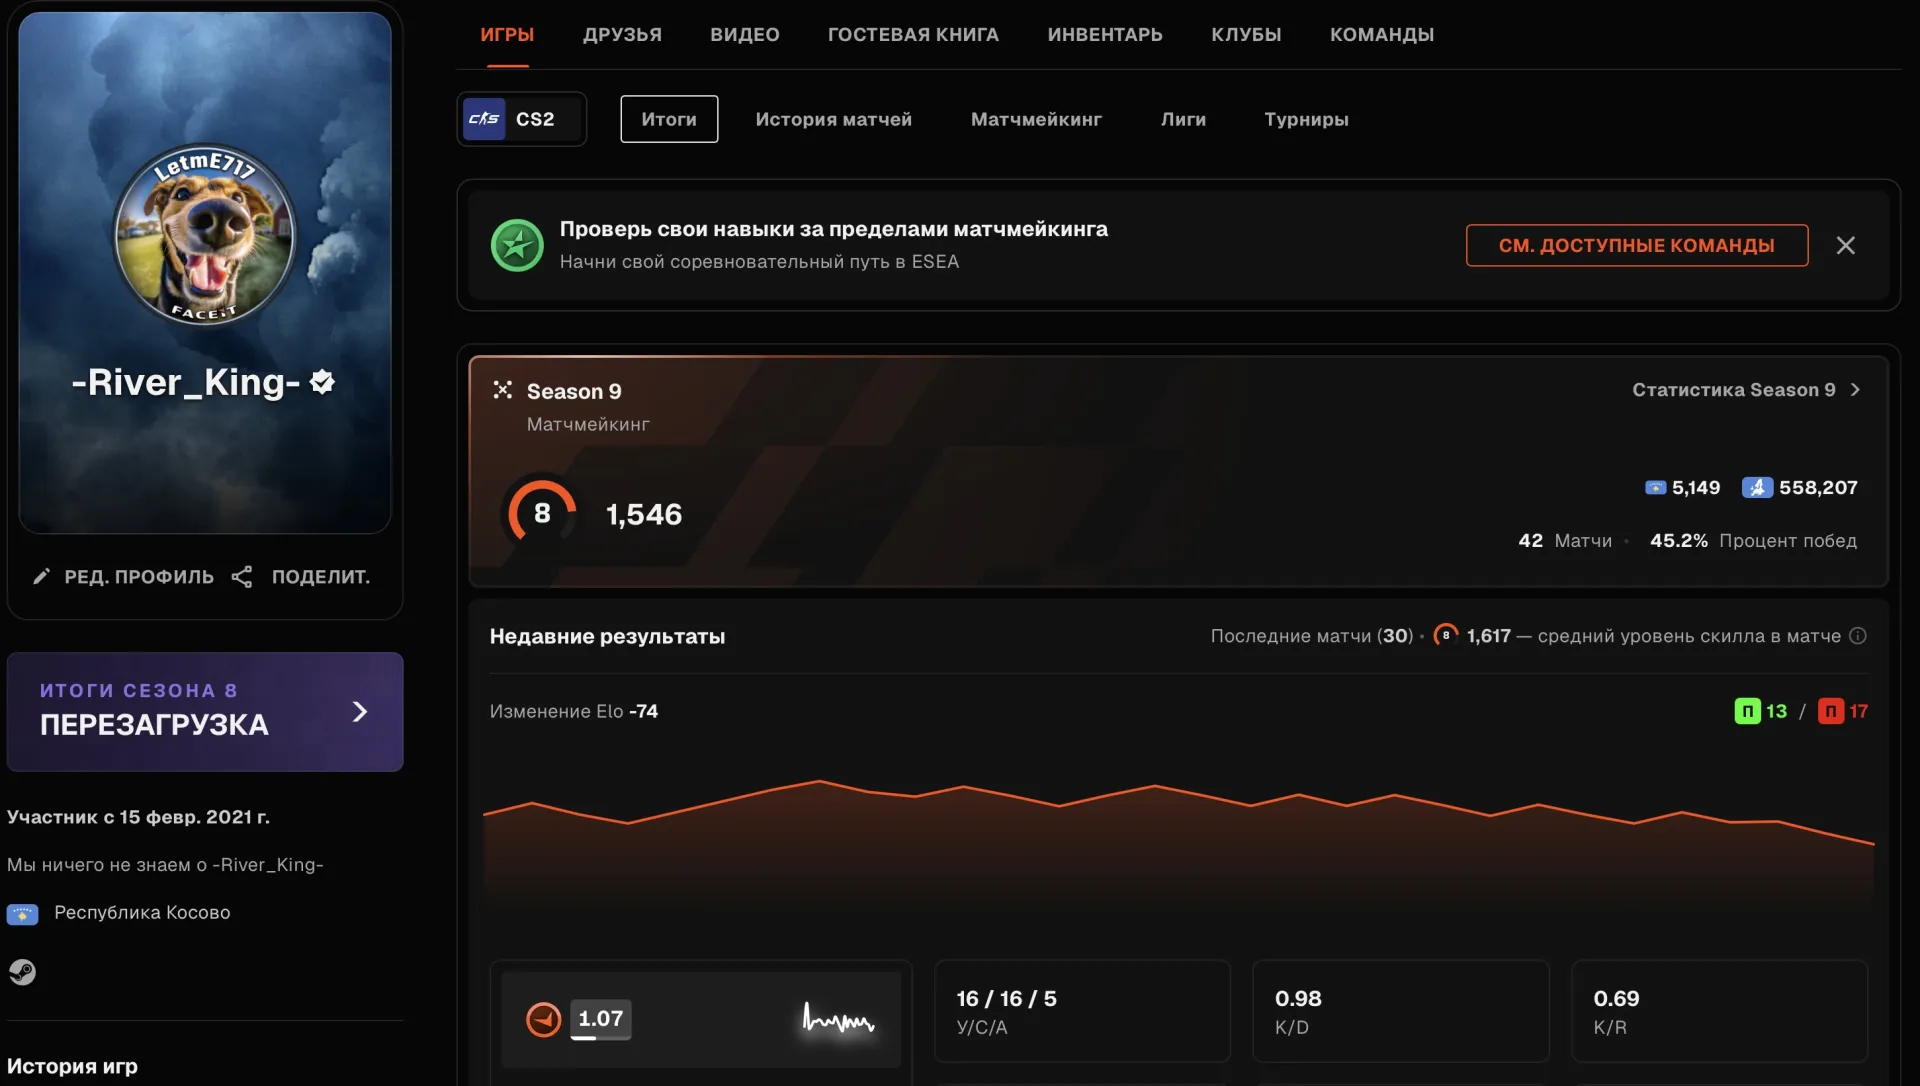This screenshot has width=1920, height=1086.
Task: Click the profile avatar dog image
Action: pyautogui.click(x=205, y=235)
